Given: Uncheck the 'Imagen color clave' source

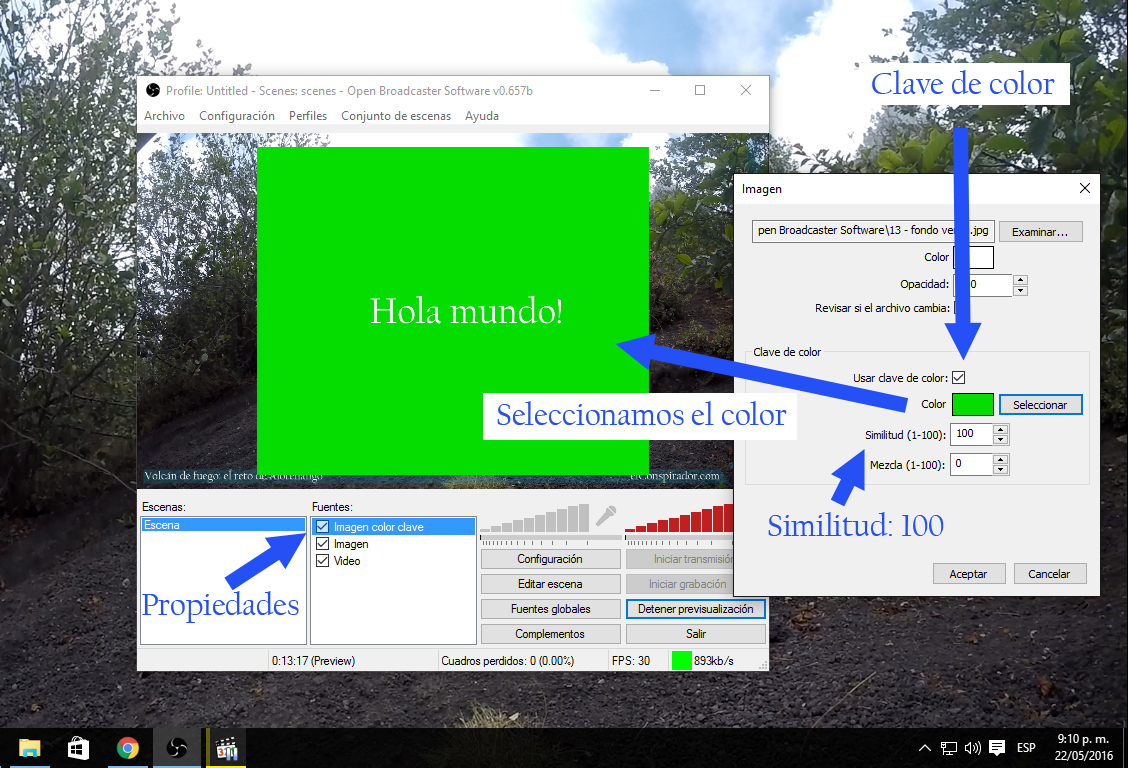Looking at the screenshot, I should pyautogui.click(x=322, y=527).
